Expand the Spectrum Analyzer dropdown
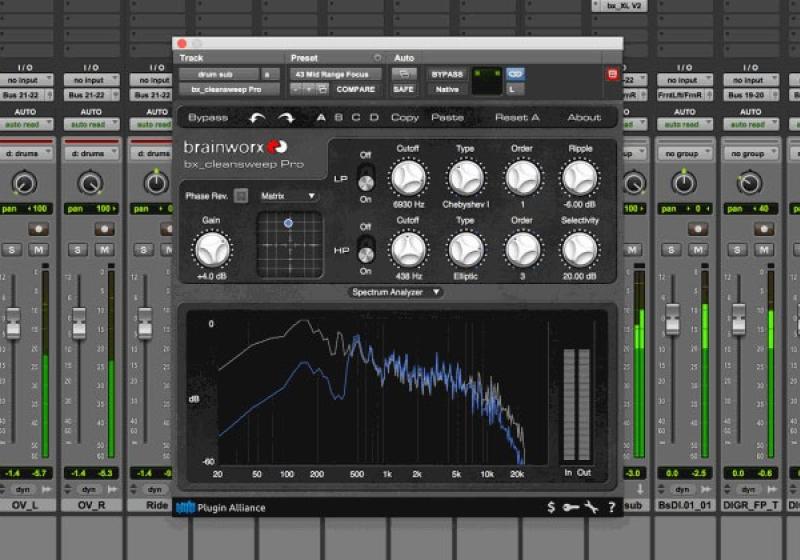The height and width of the screenshot is (560, 800). click(x=395, y=292)
